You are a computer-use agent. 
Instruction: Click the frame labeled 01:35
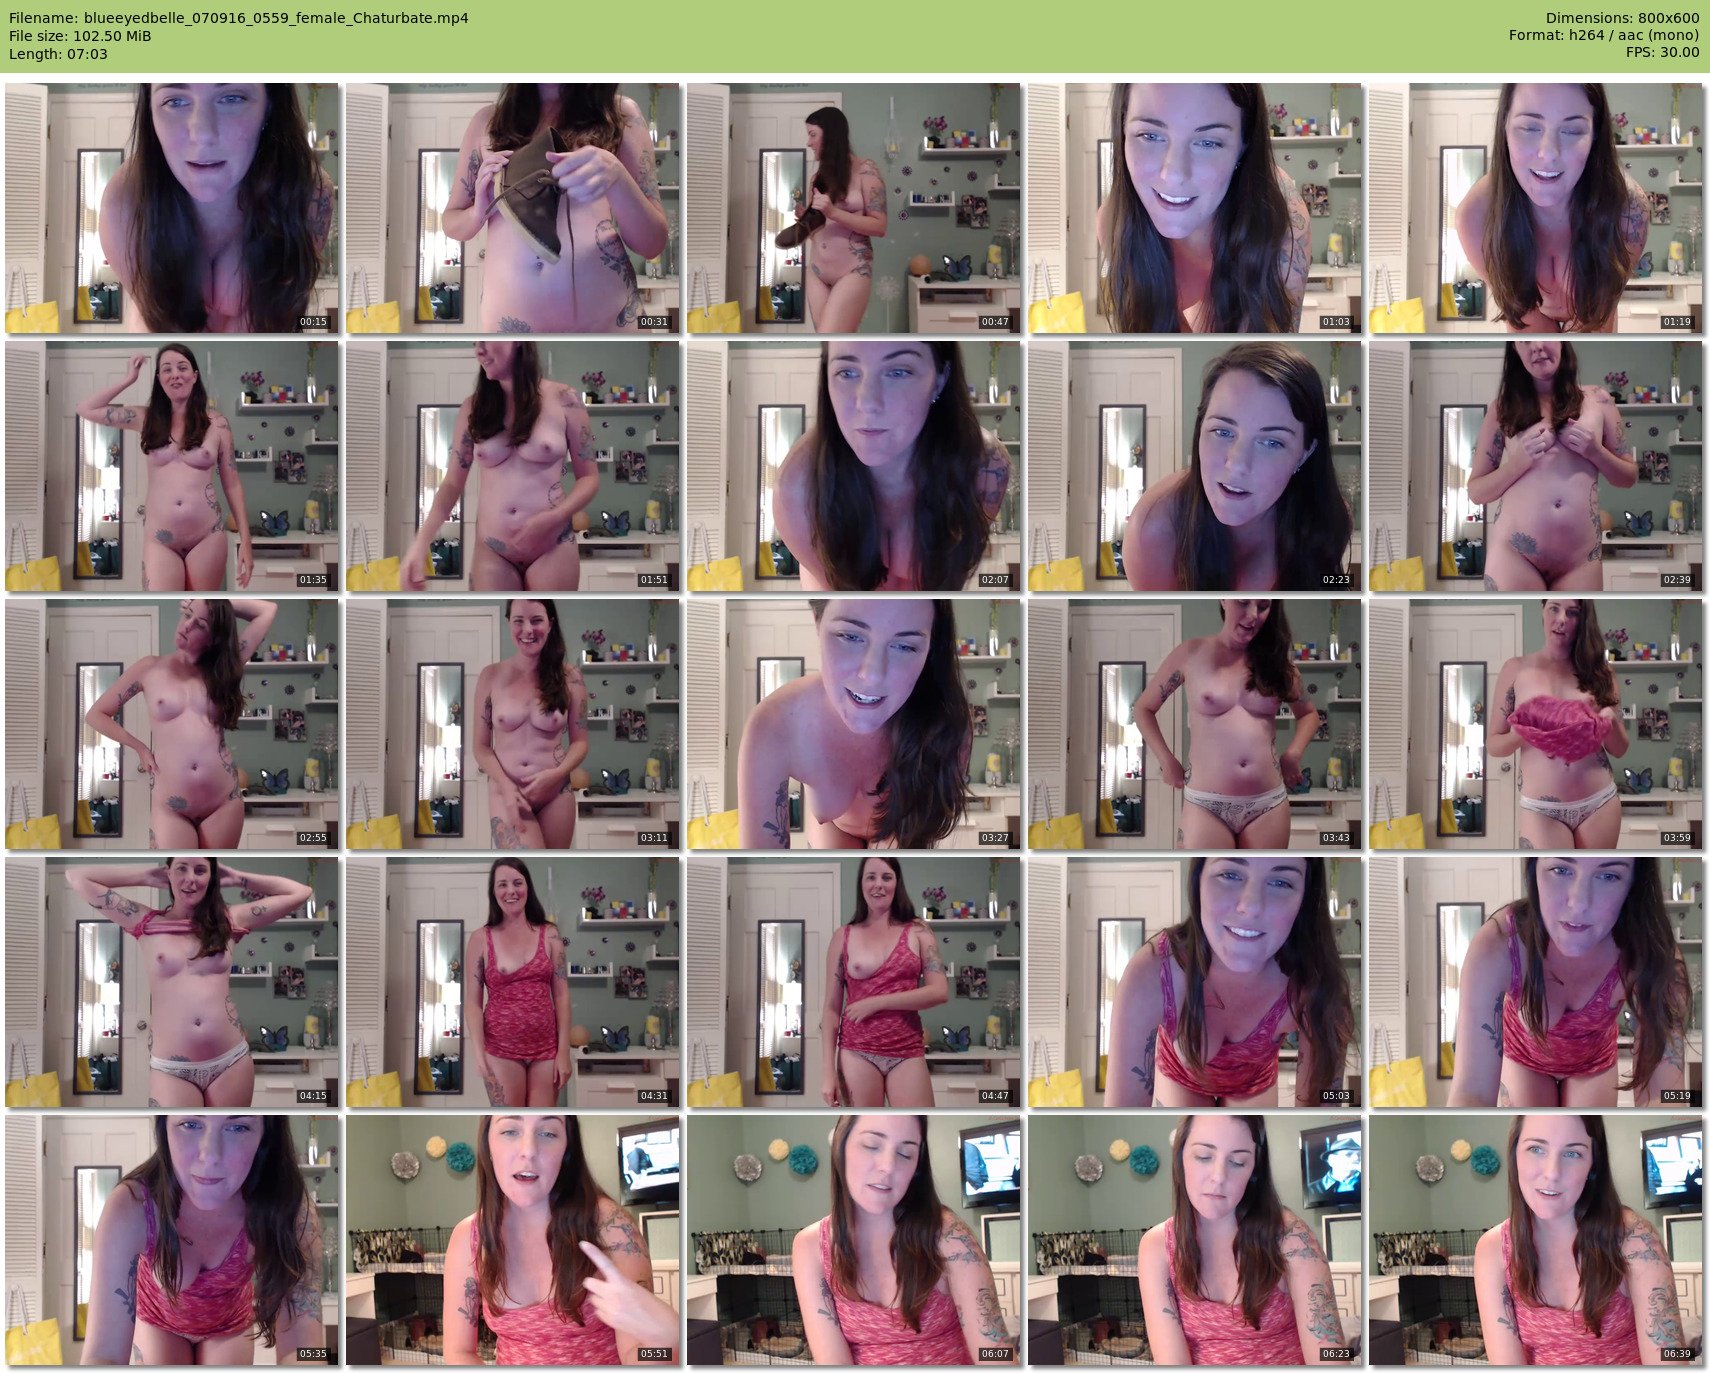172,466
